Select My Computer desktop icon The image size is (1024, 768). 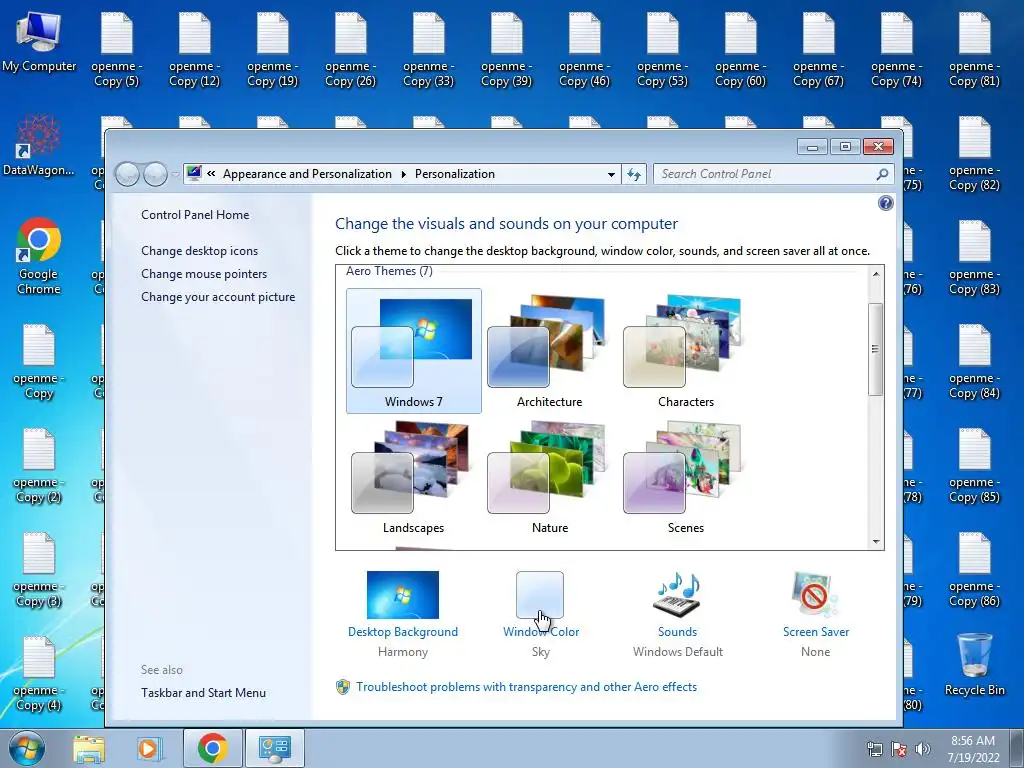click(x=39, y=42)
